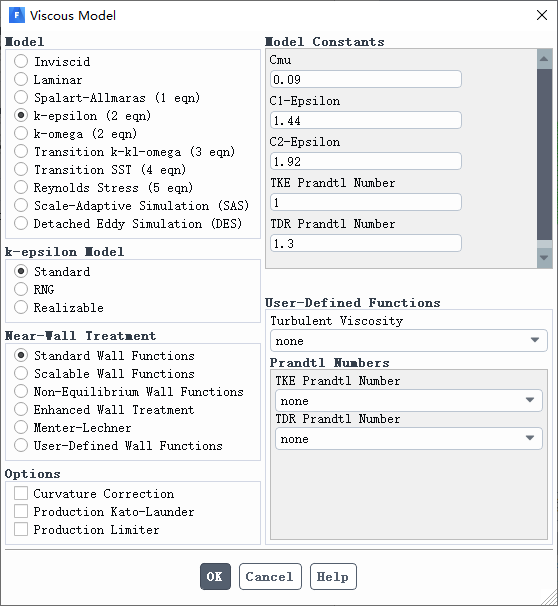
Task: Enable the Production Limiter checkbox
Action: [x=21, y=529]
